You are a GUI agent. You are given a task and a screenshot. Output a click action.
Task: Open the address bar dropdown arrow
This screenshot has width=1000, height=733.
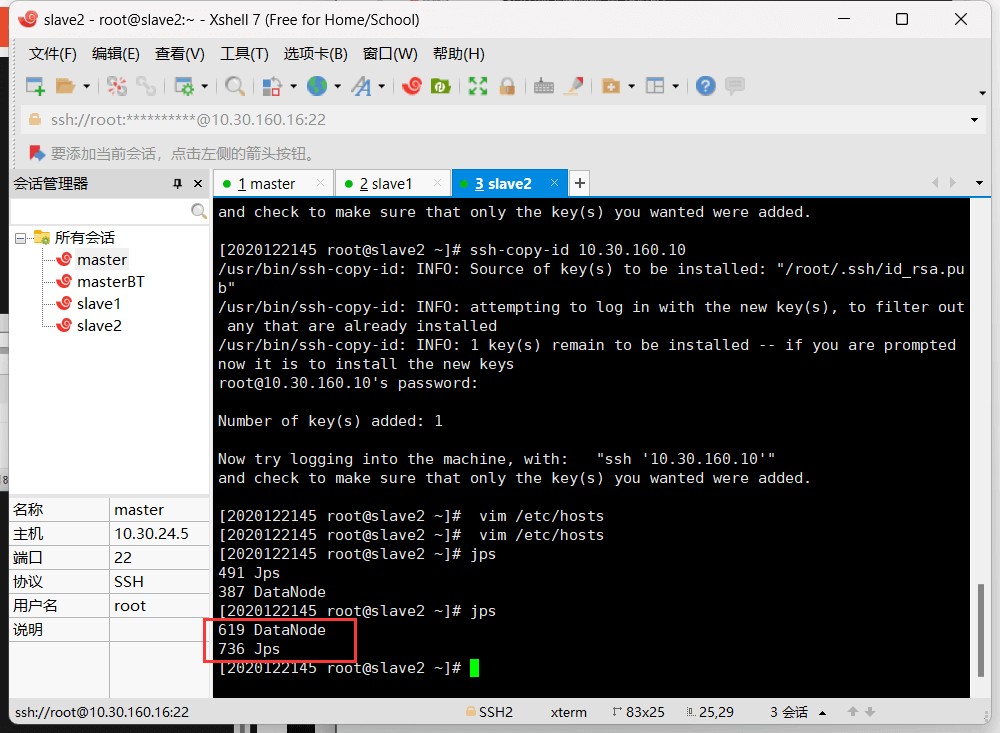click(975, 120)
